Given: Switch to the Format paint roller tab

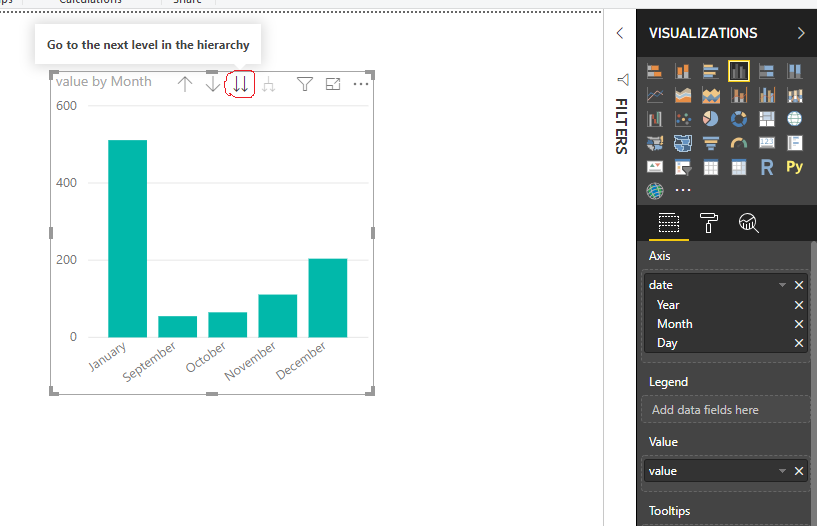Looking at the screenshot, I should click(x=709, y=223).
